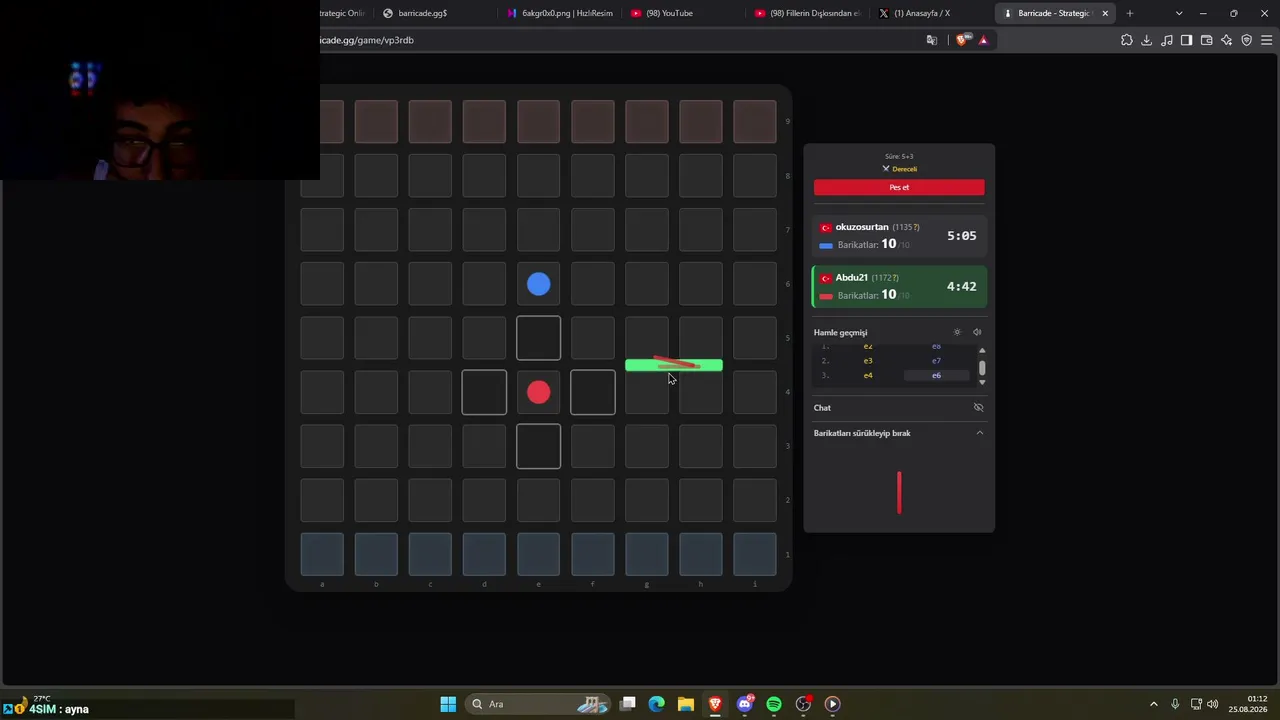Image resolution: width=1280 pixels, height=720 pixels.
Task: Toggle chat visibility with the crossed-eye icon
Action: pyautogui.click(x=979, y=407)
